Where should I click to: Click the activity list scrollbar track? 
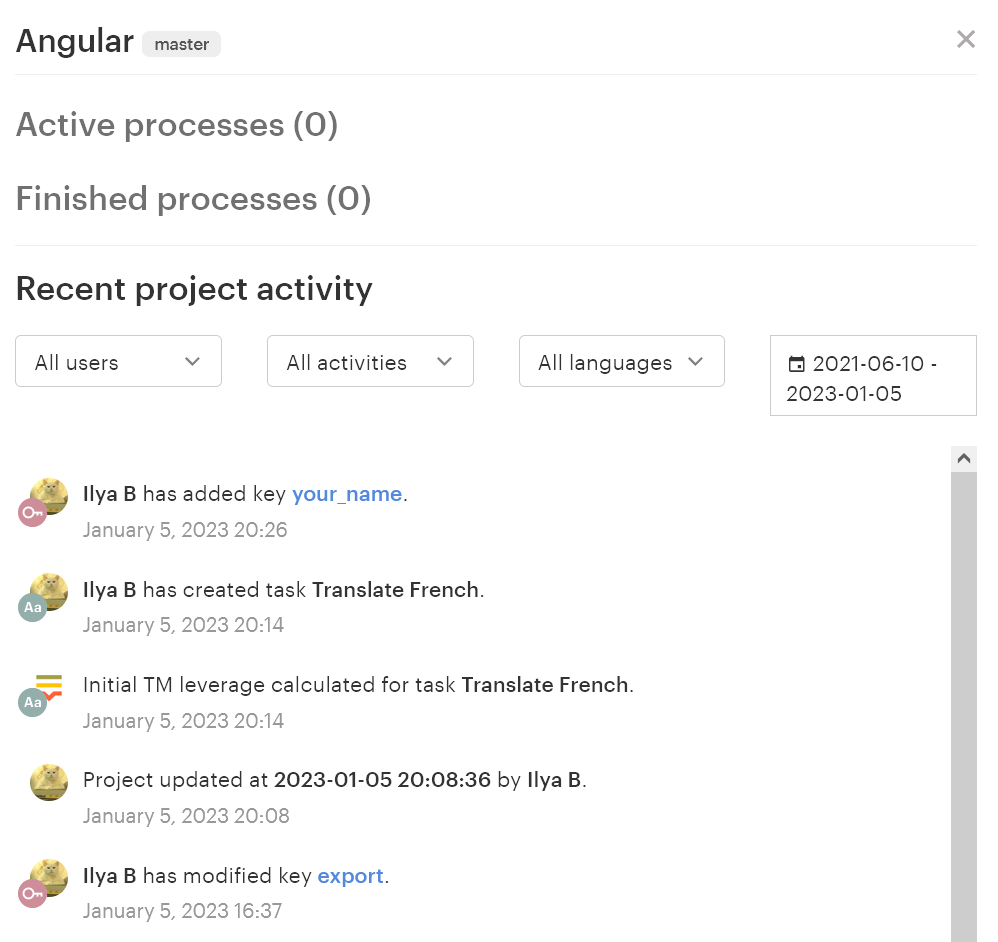pyautogui.click(x=963, y=700)
